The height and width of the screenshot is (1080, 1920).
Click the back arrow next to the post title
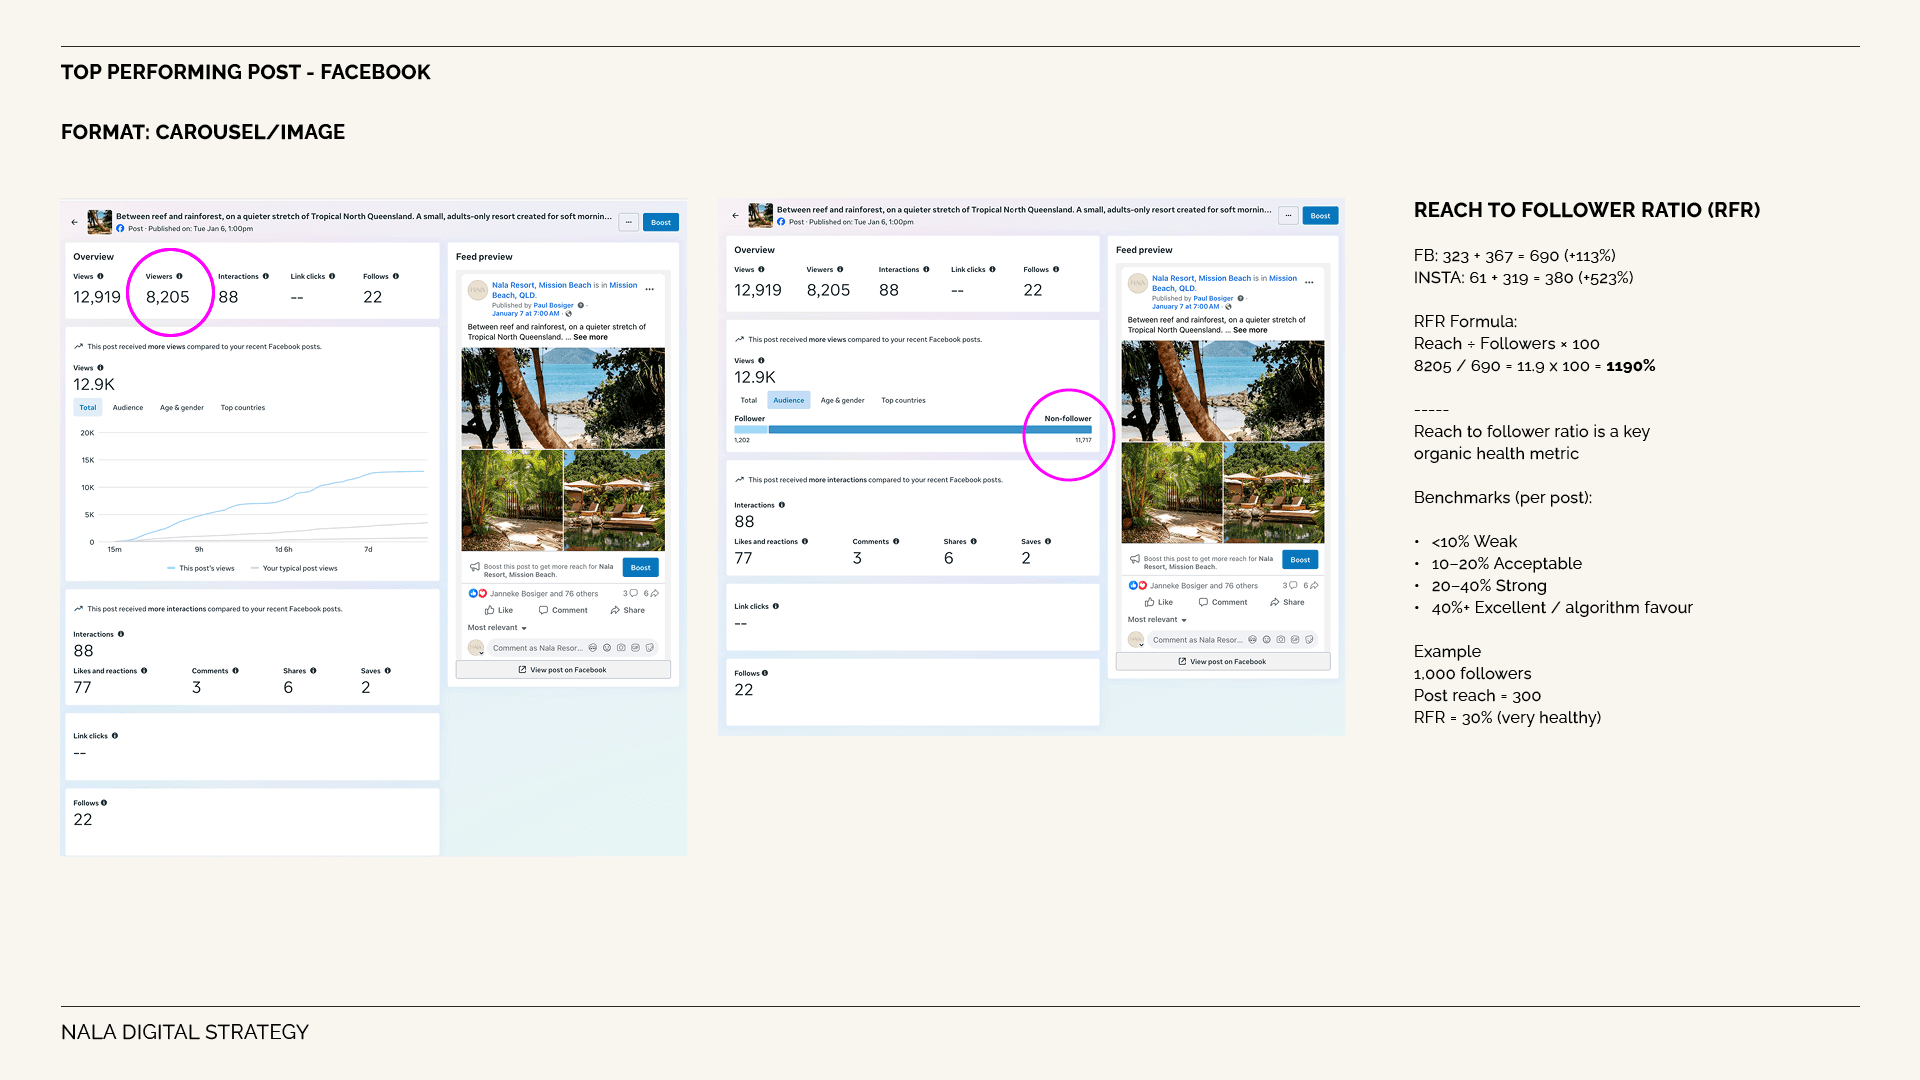75,222
